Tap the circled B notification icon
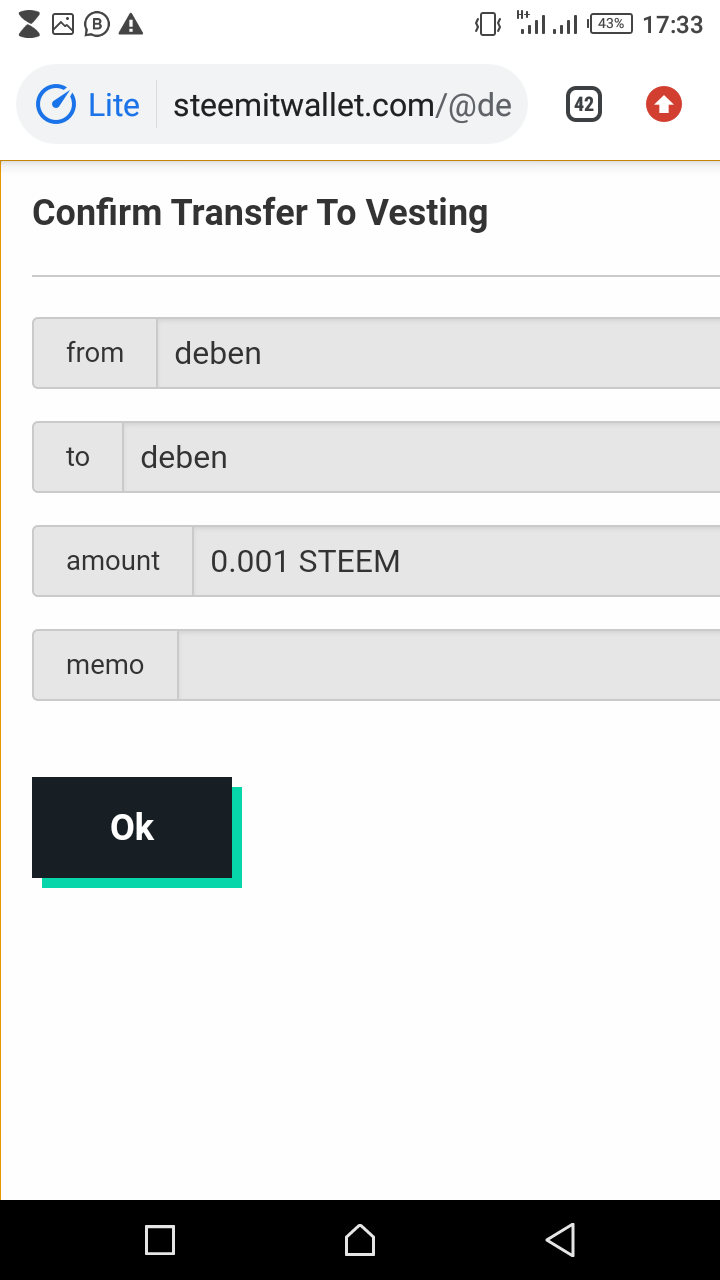The height and width of the screenshot is (1280, 720). (97, 24)
